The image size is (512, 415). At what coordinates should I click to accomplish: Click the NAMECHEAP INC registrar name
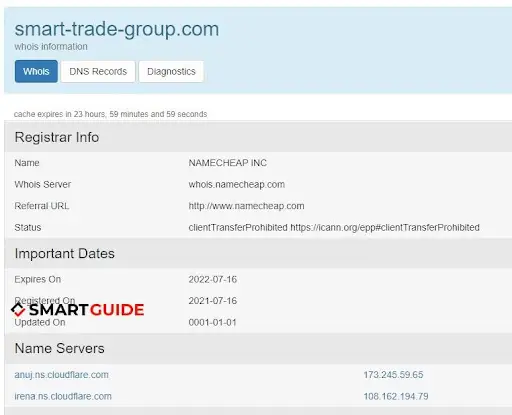228,163
